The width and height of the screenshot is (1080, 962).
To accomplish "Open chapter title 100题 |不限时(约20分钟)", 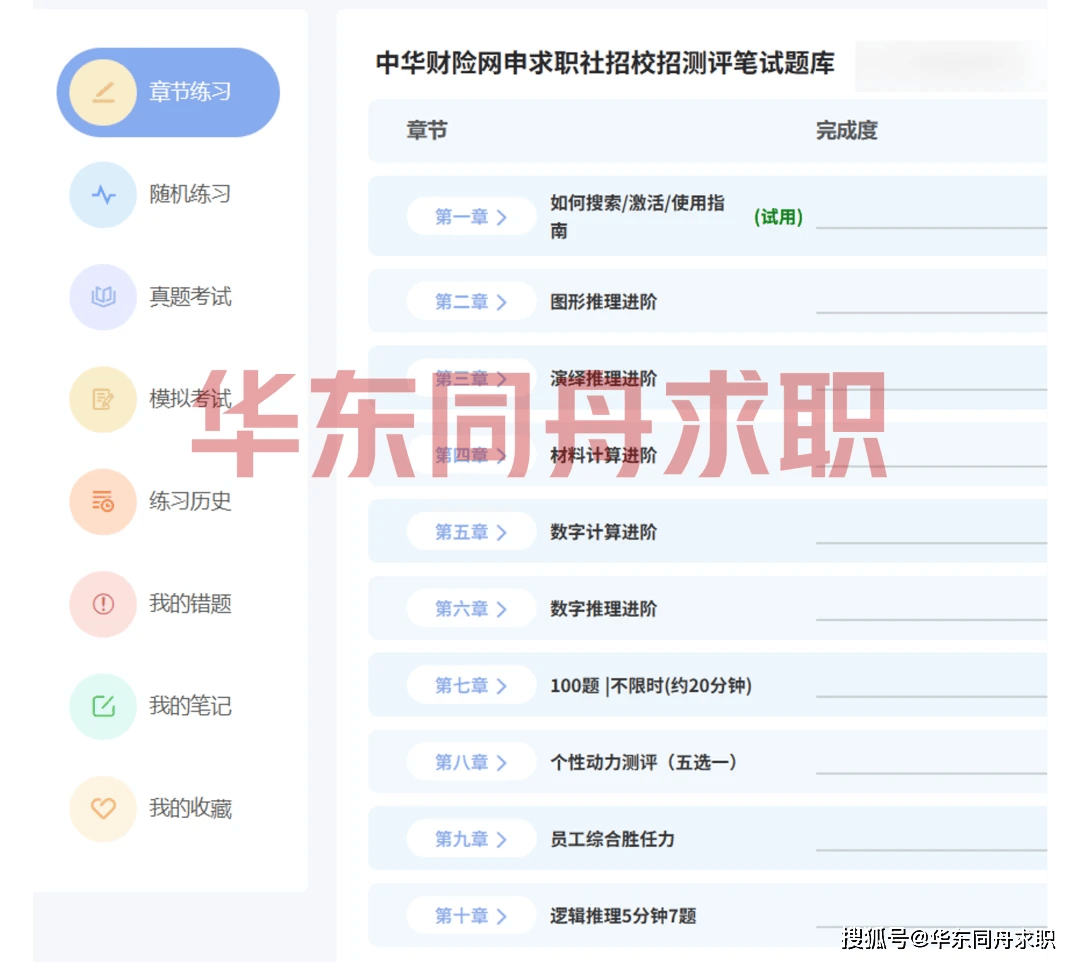I will [x=651, y=686].
